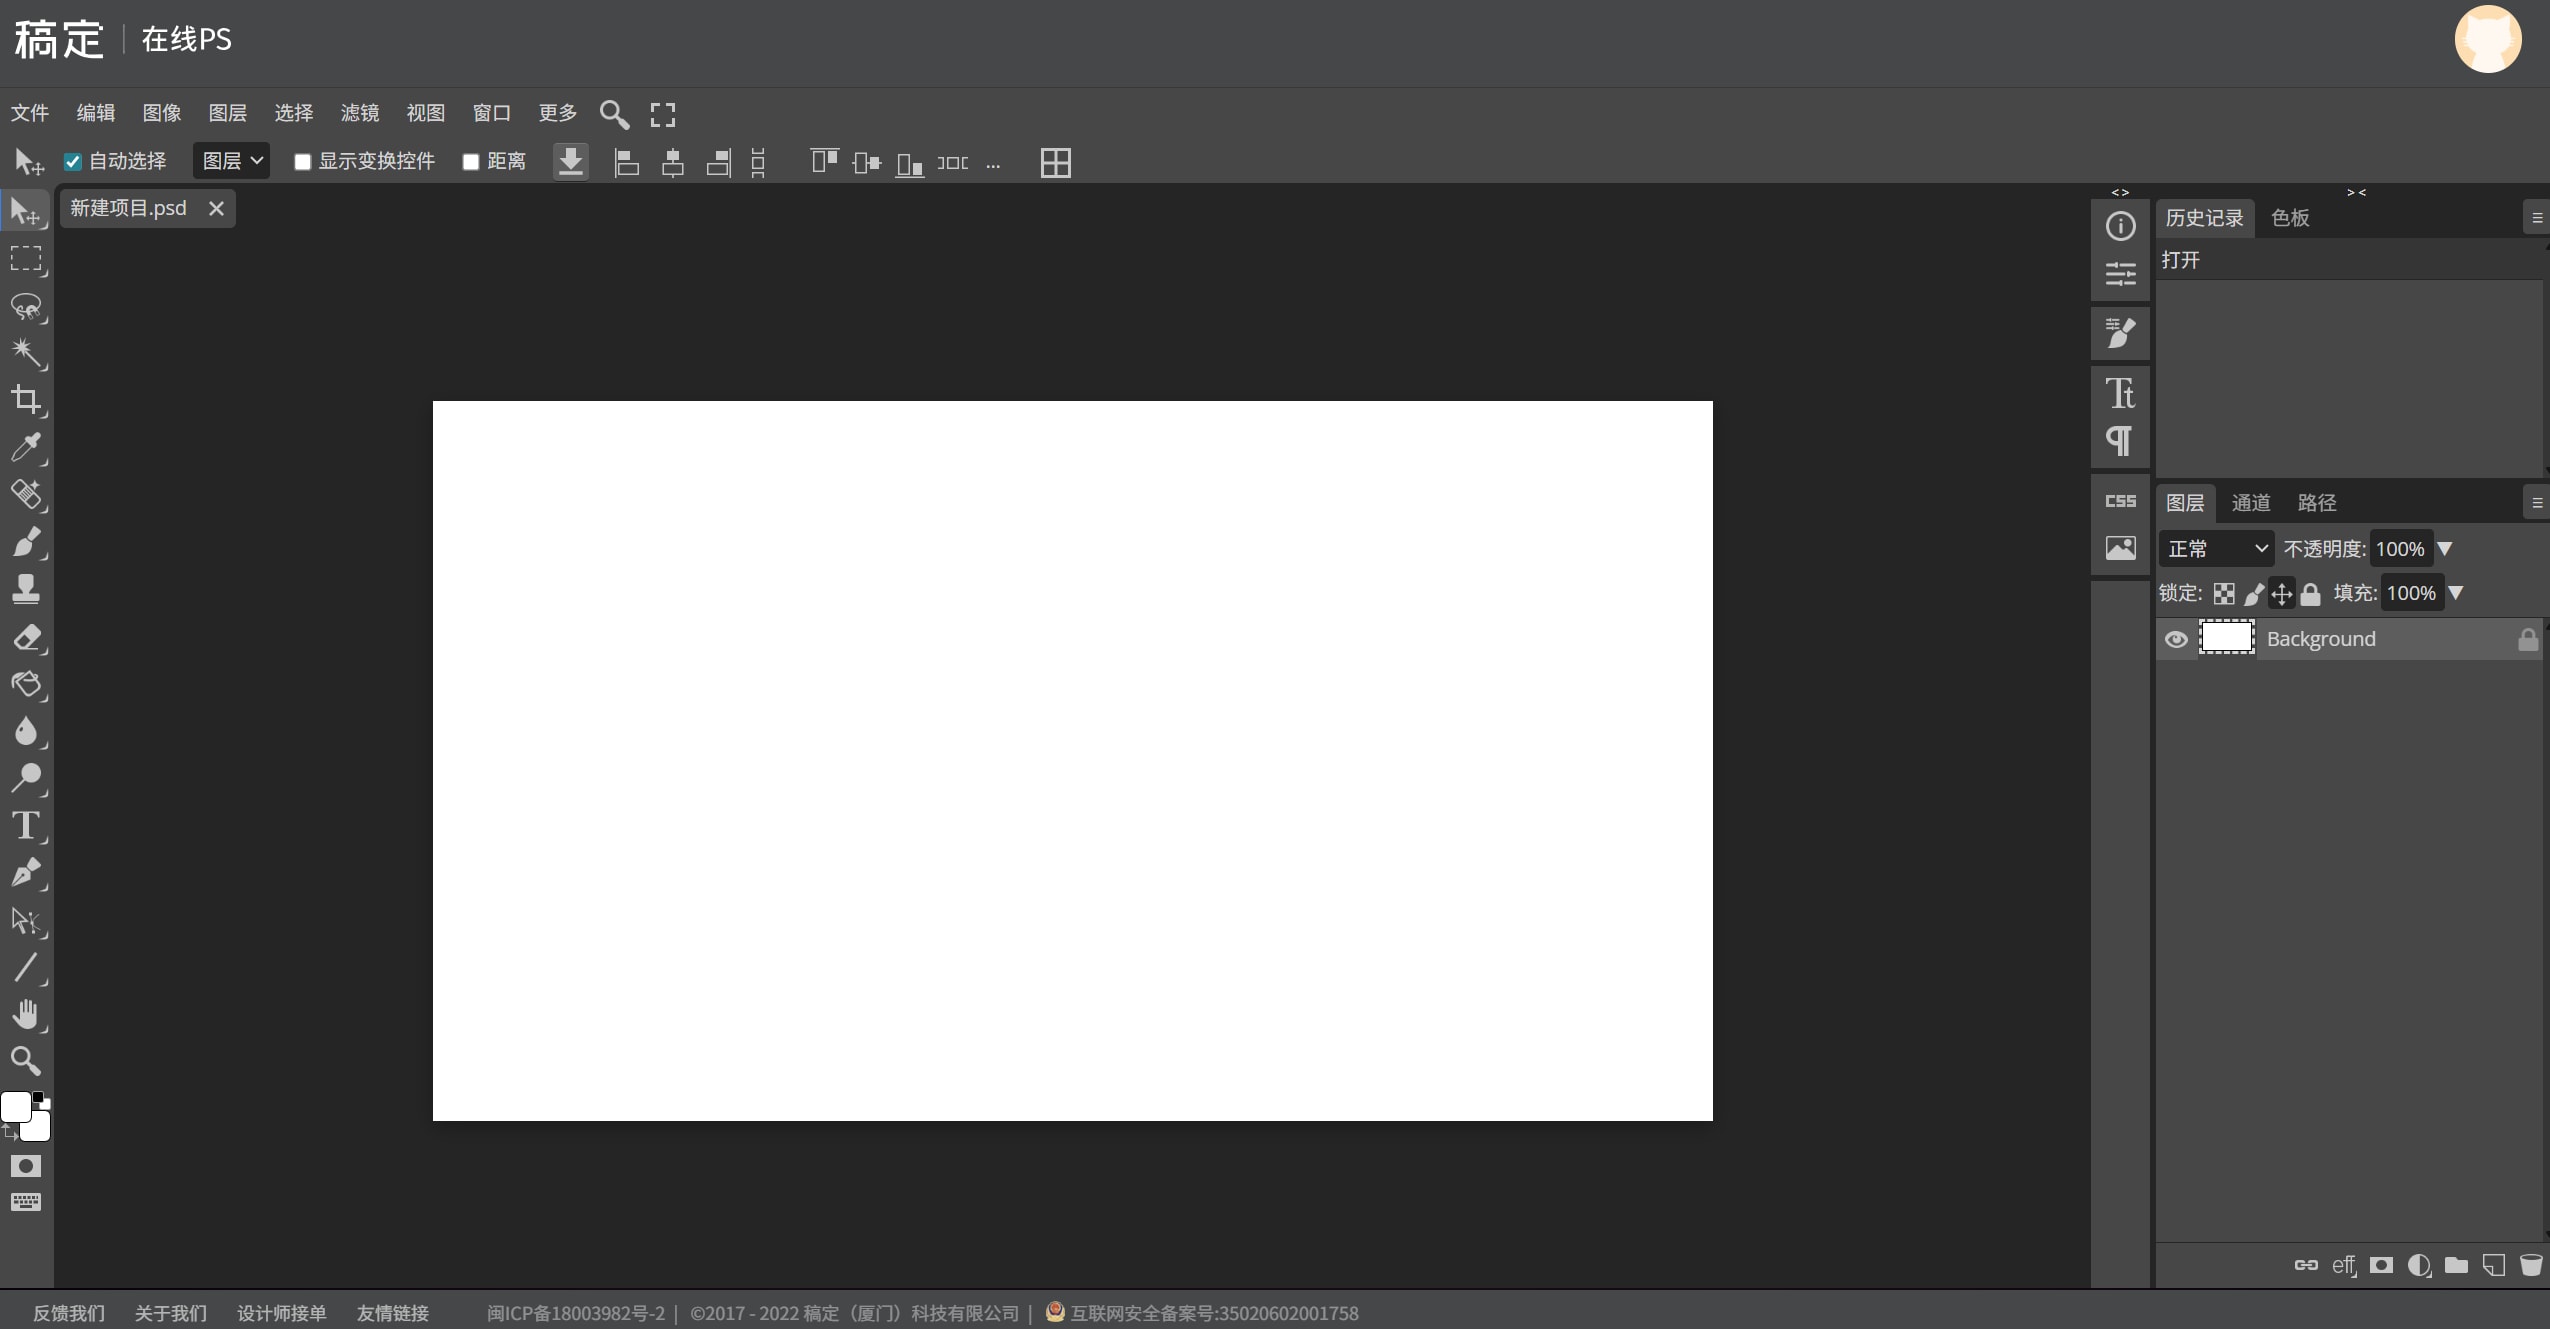The height and width of the screenshot is (1329, 2550).
Task: Uncheck the 自动选择 checkbox
Action: click(x=73, y=162)
